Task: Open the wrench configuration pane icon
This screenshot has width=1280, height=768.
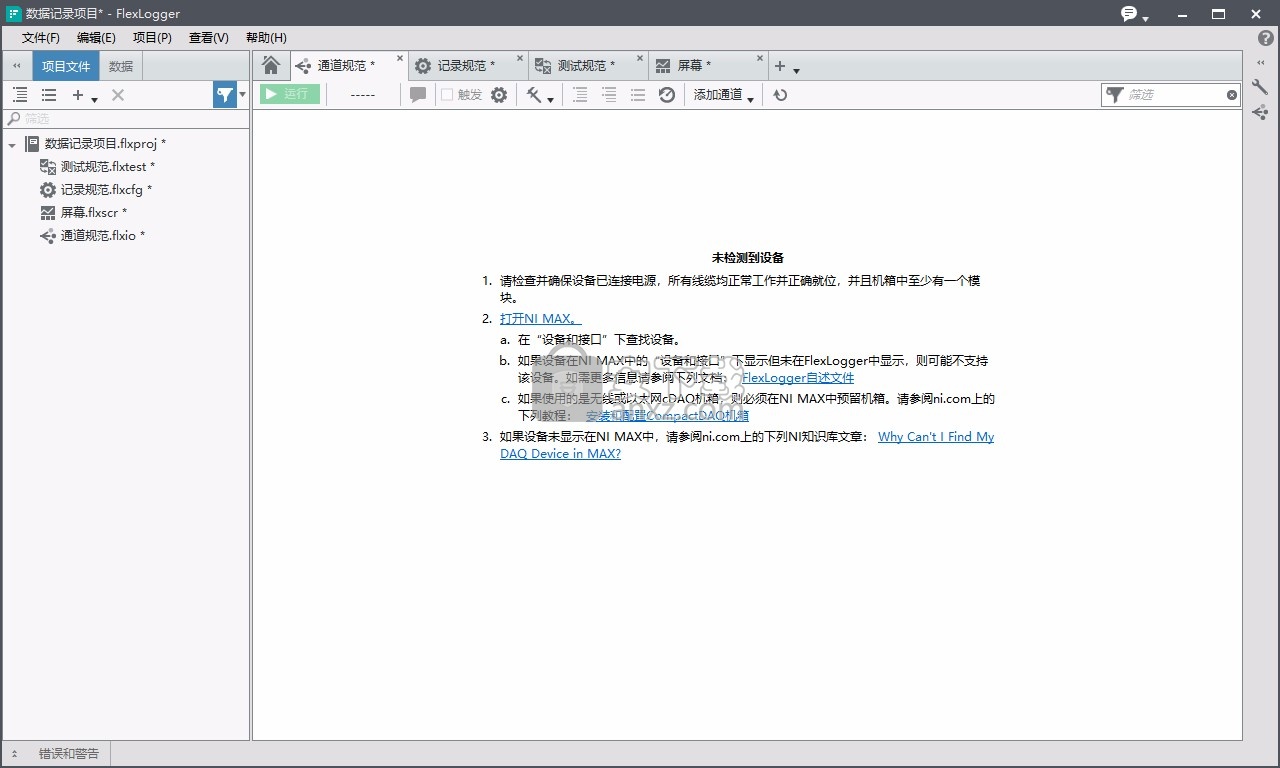Action: pyautogui.click(x=1260, y=88)
